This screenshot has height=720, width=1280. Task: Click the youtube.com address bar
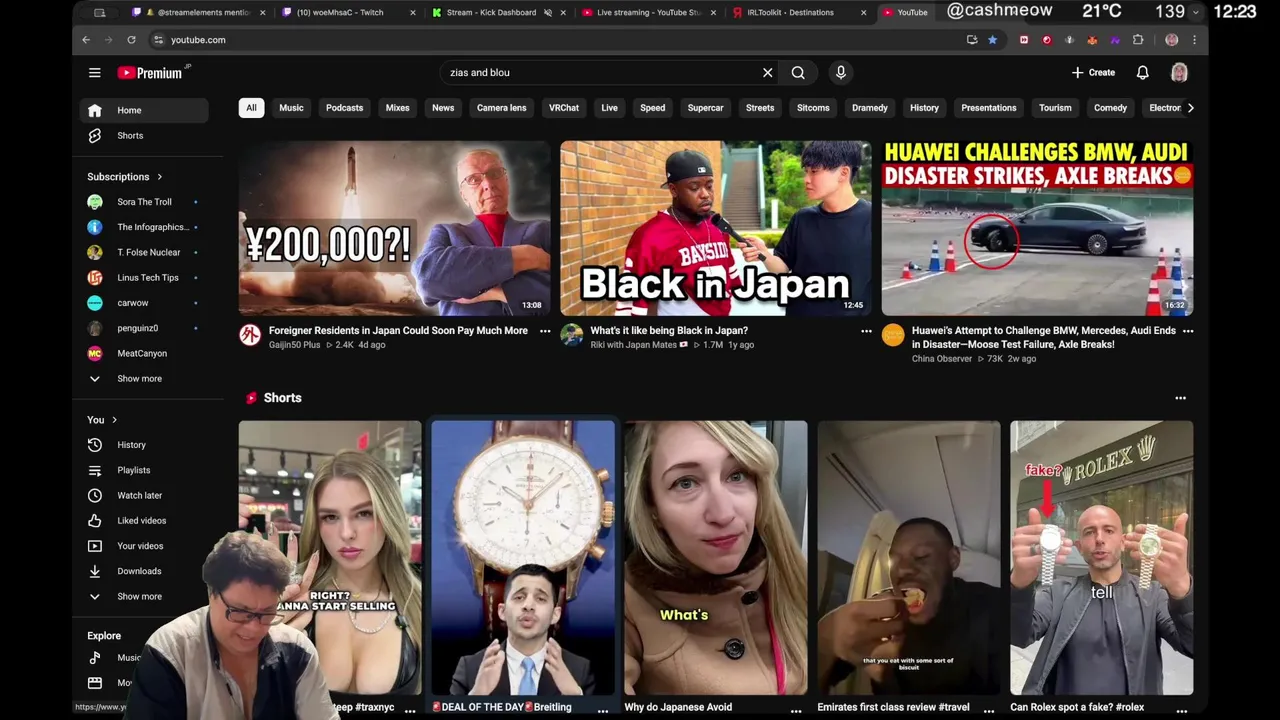coord(560,39)
